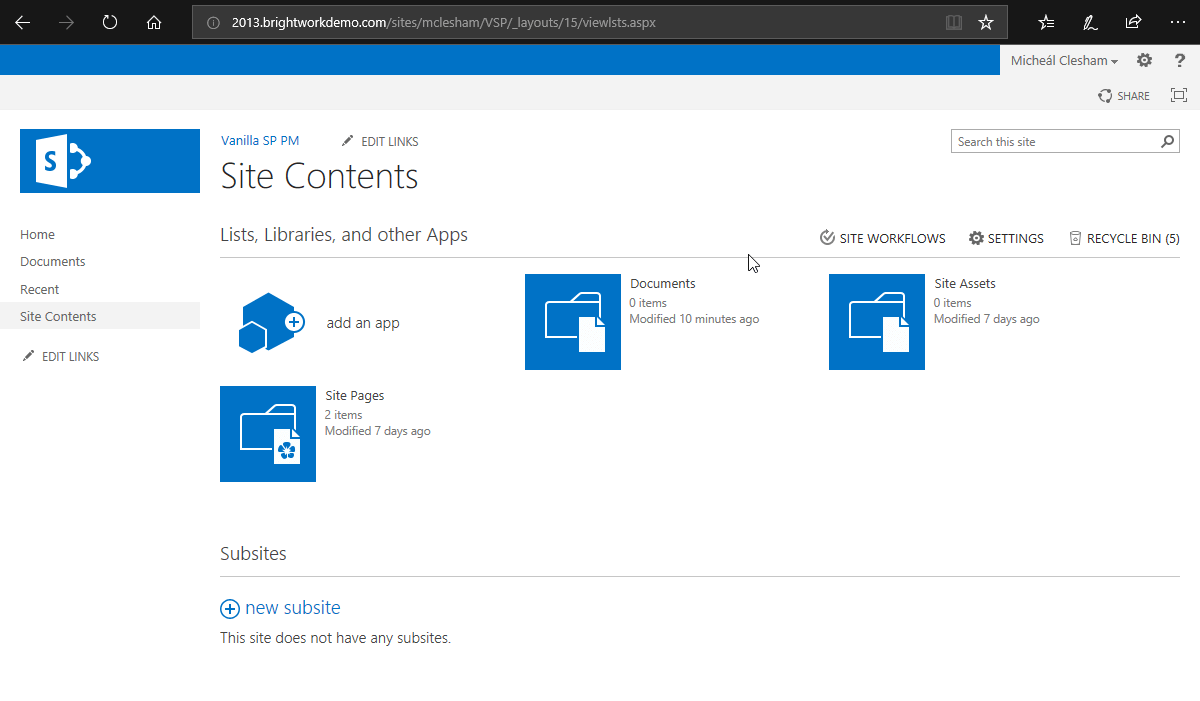Click the add an app hexagon icon
Screen dimensions: 1200x701
tap(267, 322)
